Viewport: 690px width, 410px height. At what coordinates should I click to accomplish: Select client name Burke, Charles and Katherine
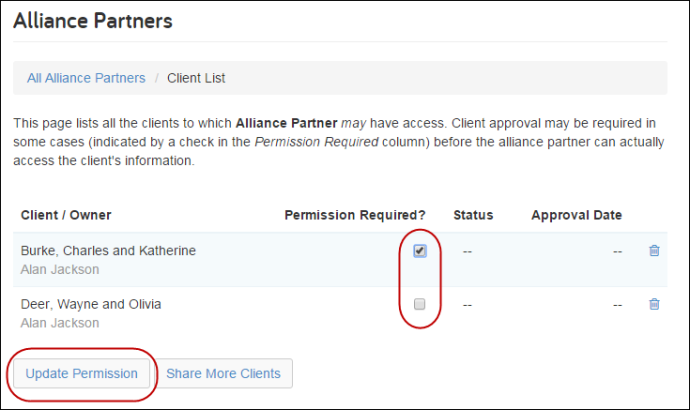pyautogui.click(x=108, y=251)
